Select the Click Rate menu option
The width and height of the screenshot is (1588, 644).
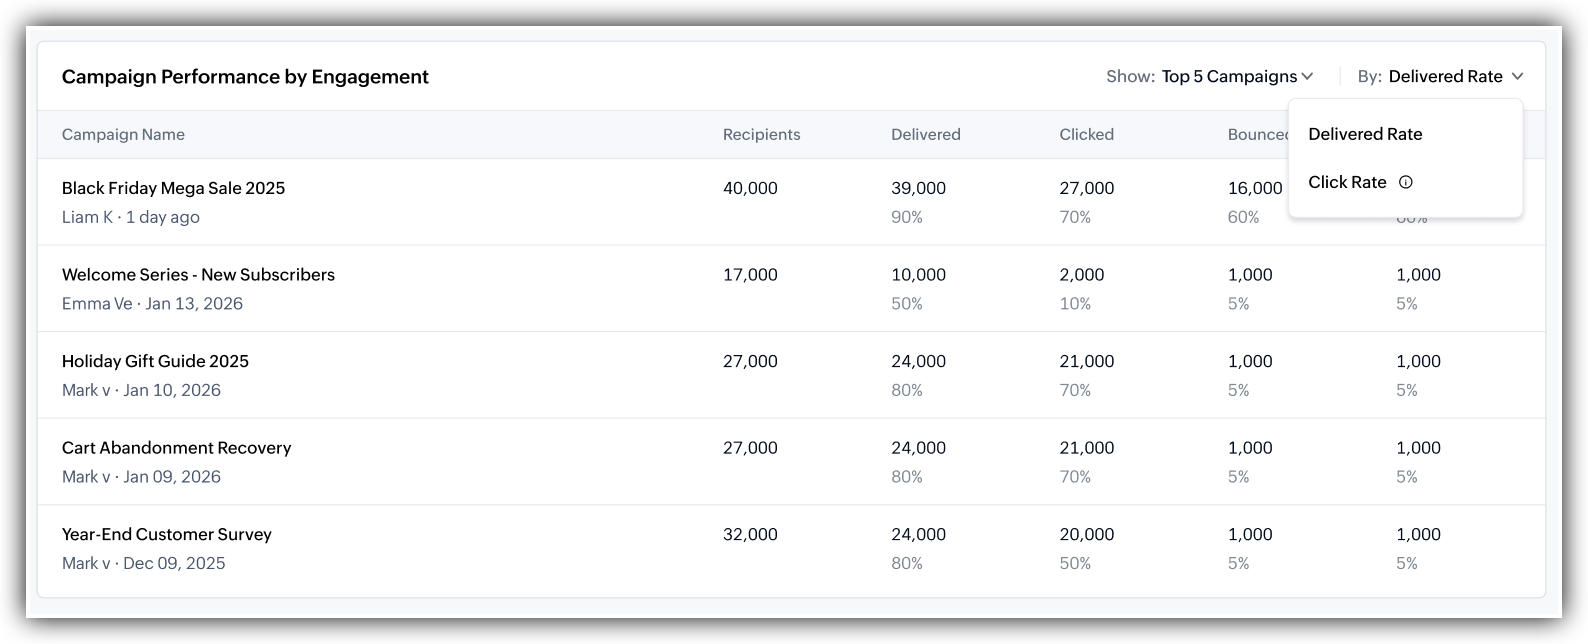(x=1347, y=182)
